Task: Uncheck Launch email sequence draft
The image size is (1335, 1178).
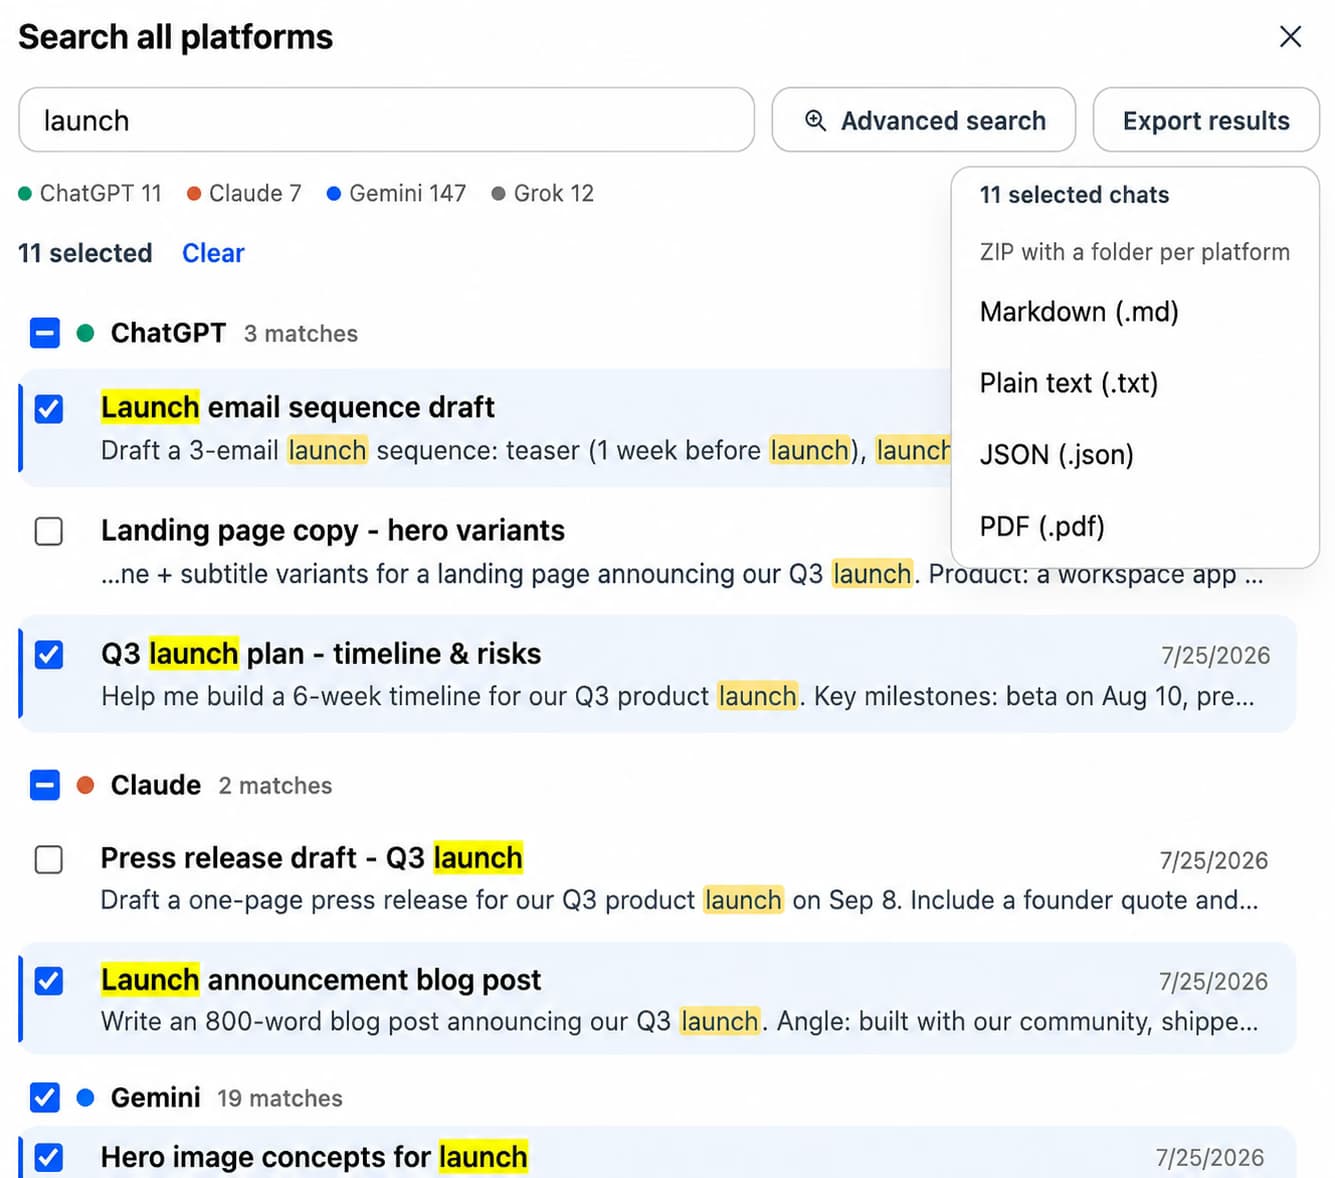Action: 49,408
